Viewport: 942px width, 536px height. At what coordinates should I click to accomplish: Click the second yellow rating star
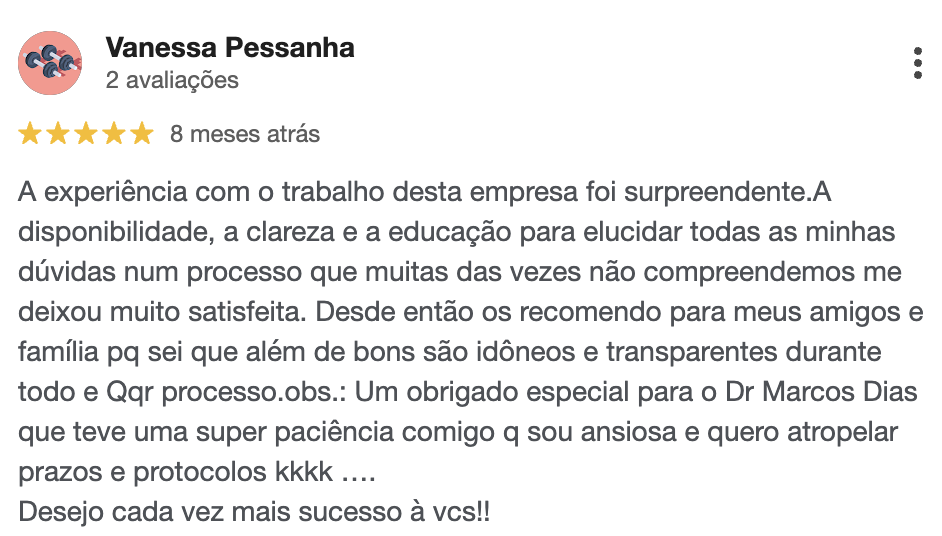click(x=58, y=133)
